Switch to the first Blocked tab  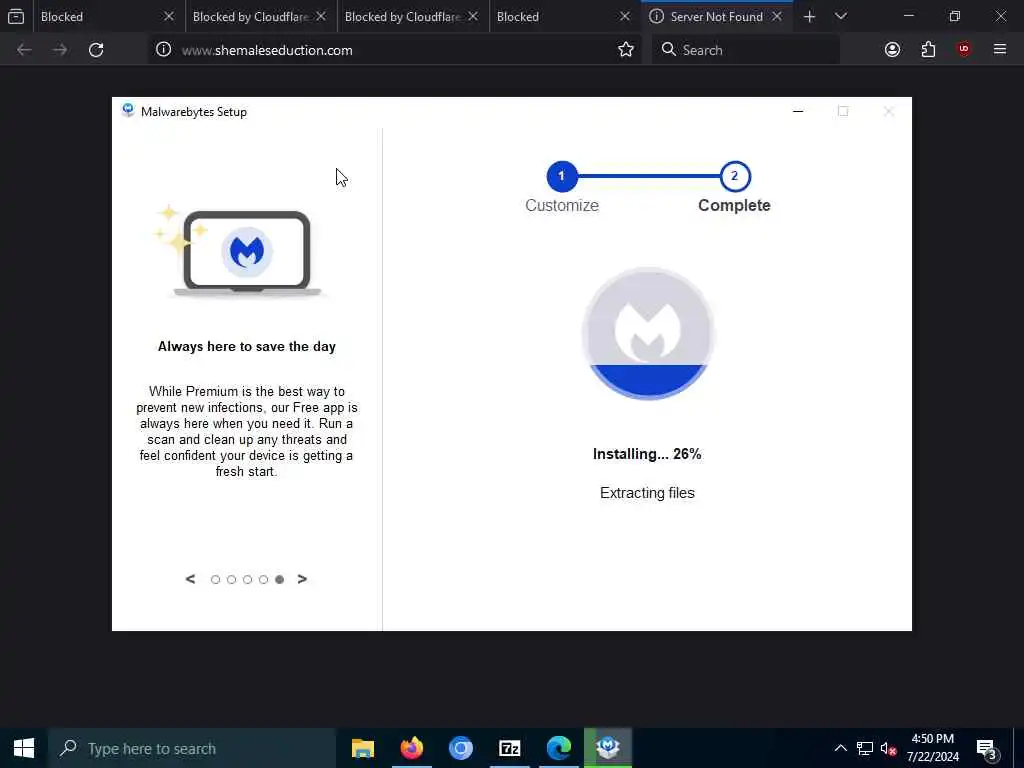click(97, 17)
